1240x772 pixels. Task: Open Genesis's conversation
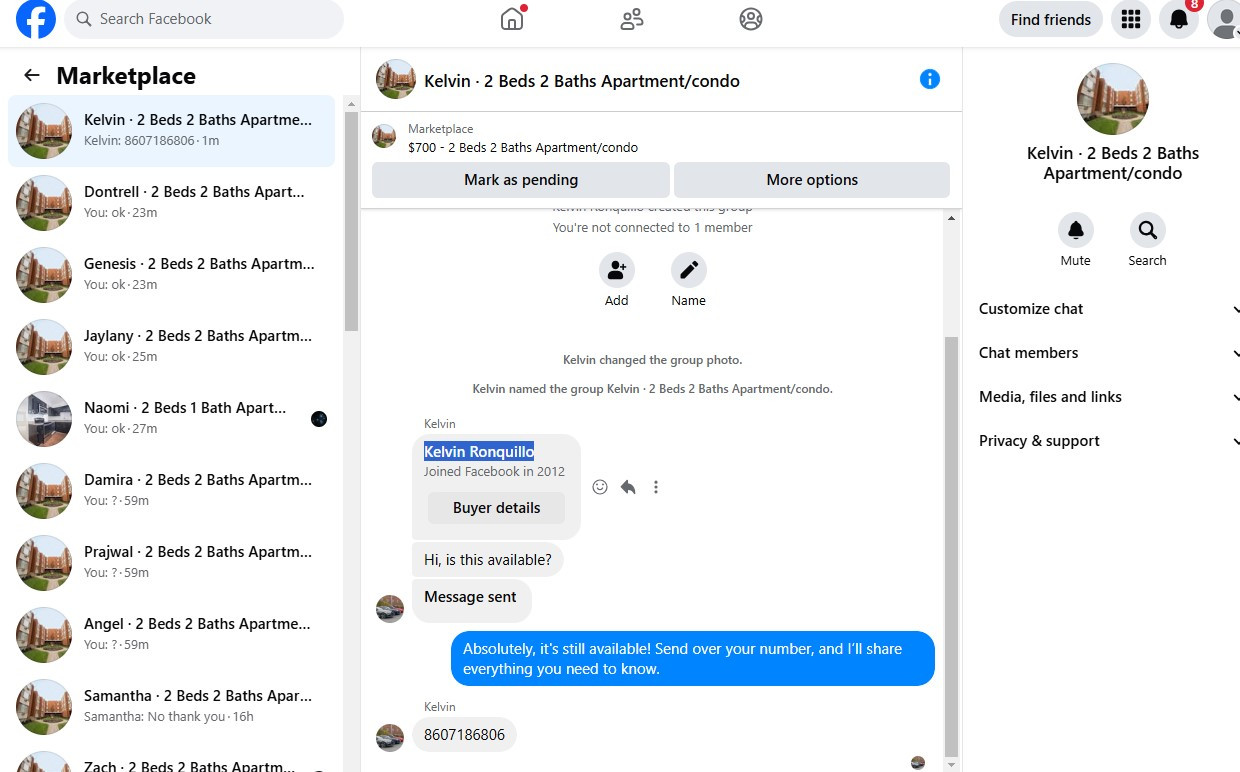point(171,275)
